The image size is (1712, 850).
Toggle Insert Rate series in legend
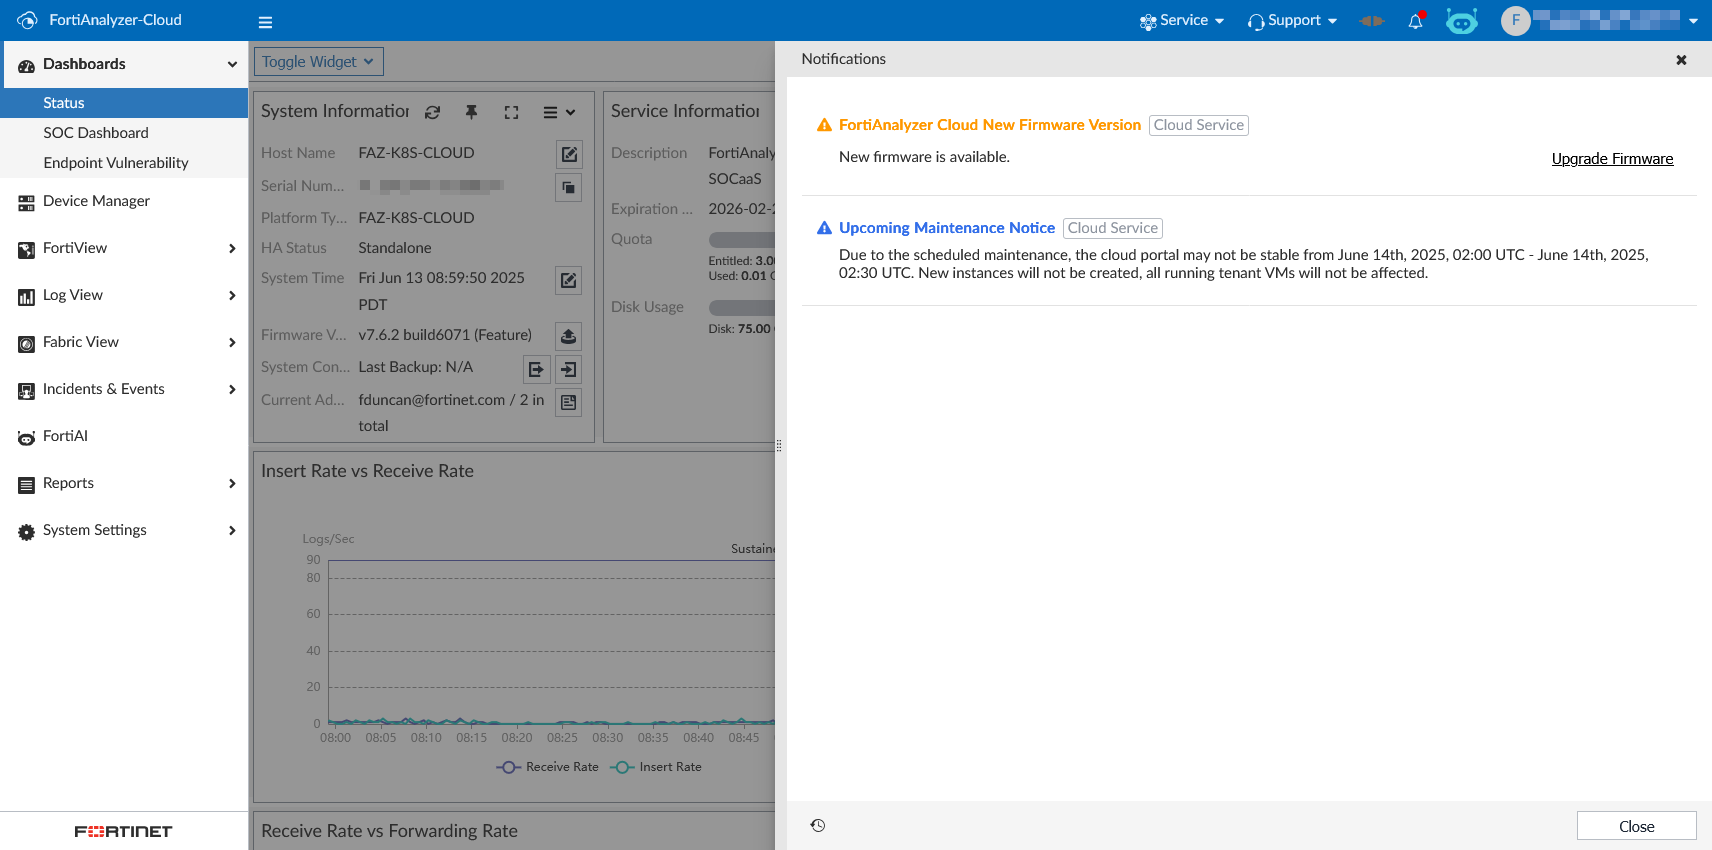coord(656,767)
